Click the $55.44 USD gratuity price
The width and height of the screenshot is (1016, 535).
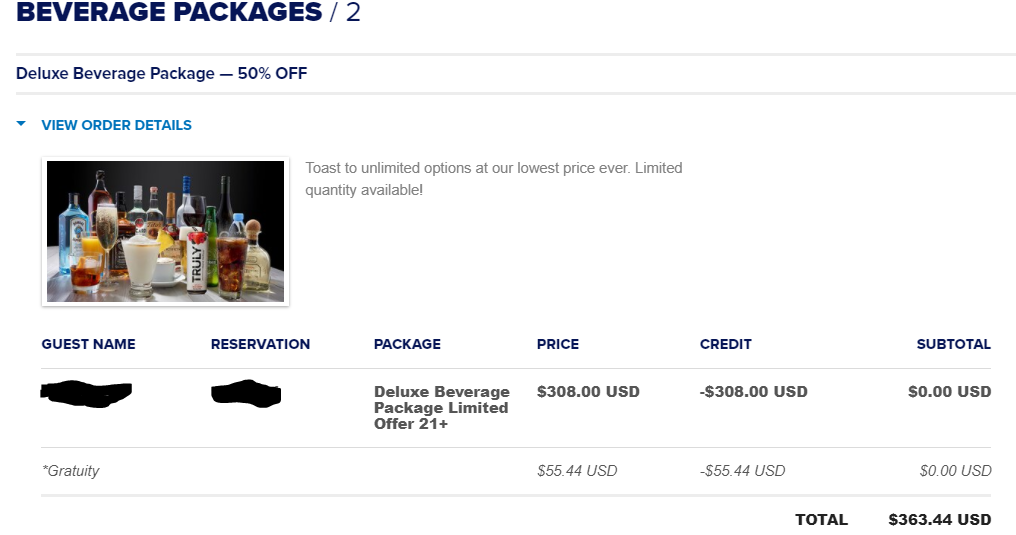(577, 471)
